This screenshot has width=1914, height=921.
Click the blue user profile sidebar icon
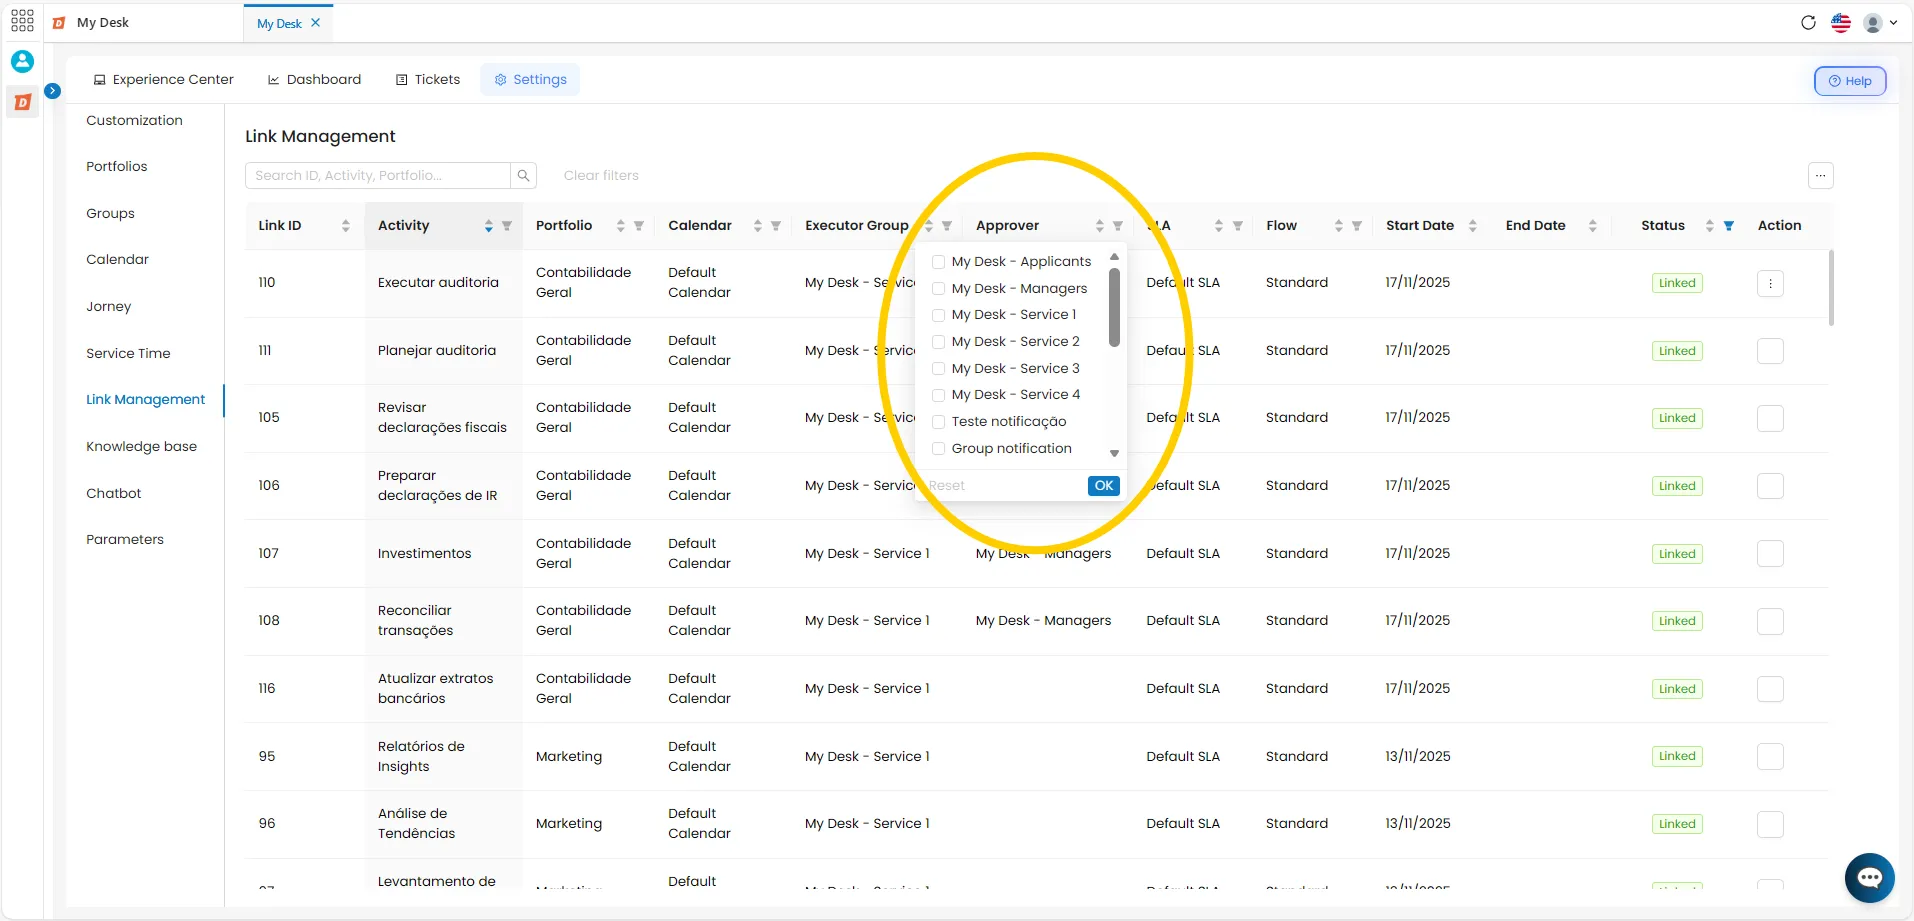[22, 61]
